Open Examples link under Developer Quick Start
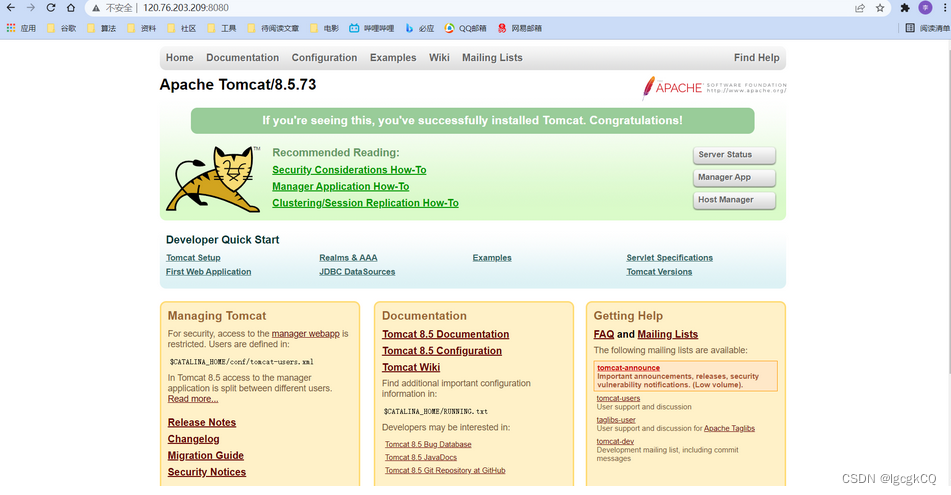This screenshot has width=951, height=495. (x=492, y=258)
